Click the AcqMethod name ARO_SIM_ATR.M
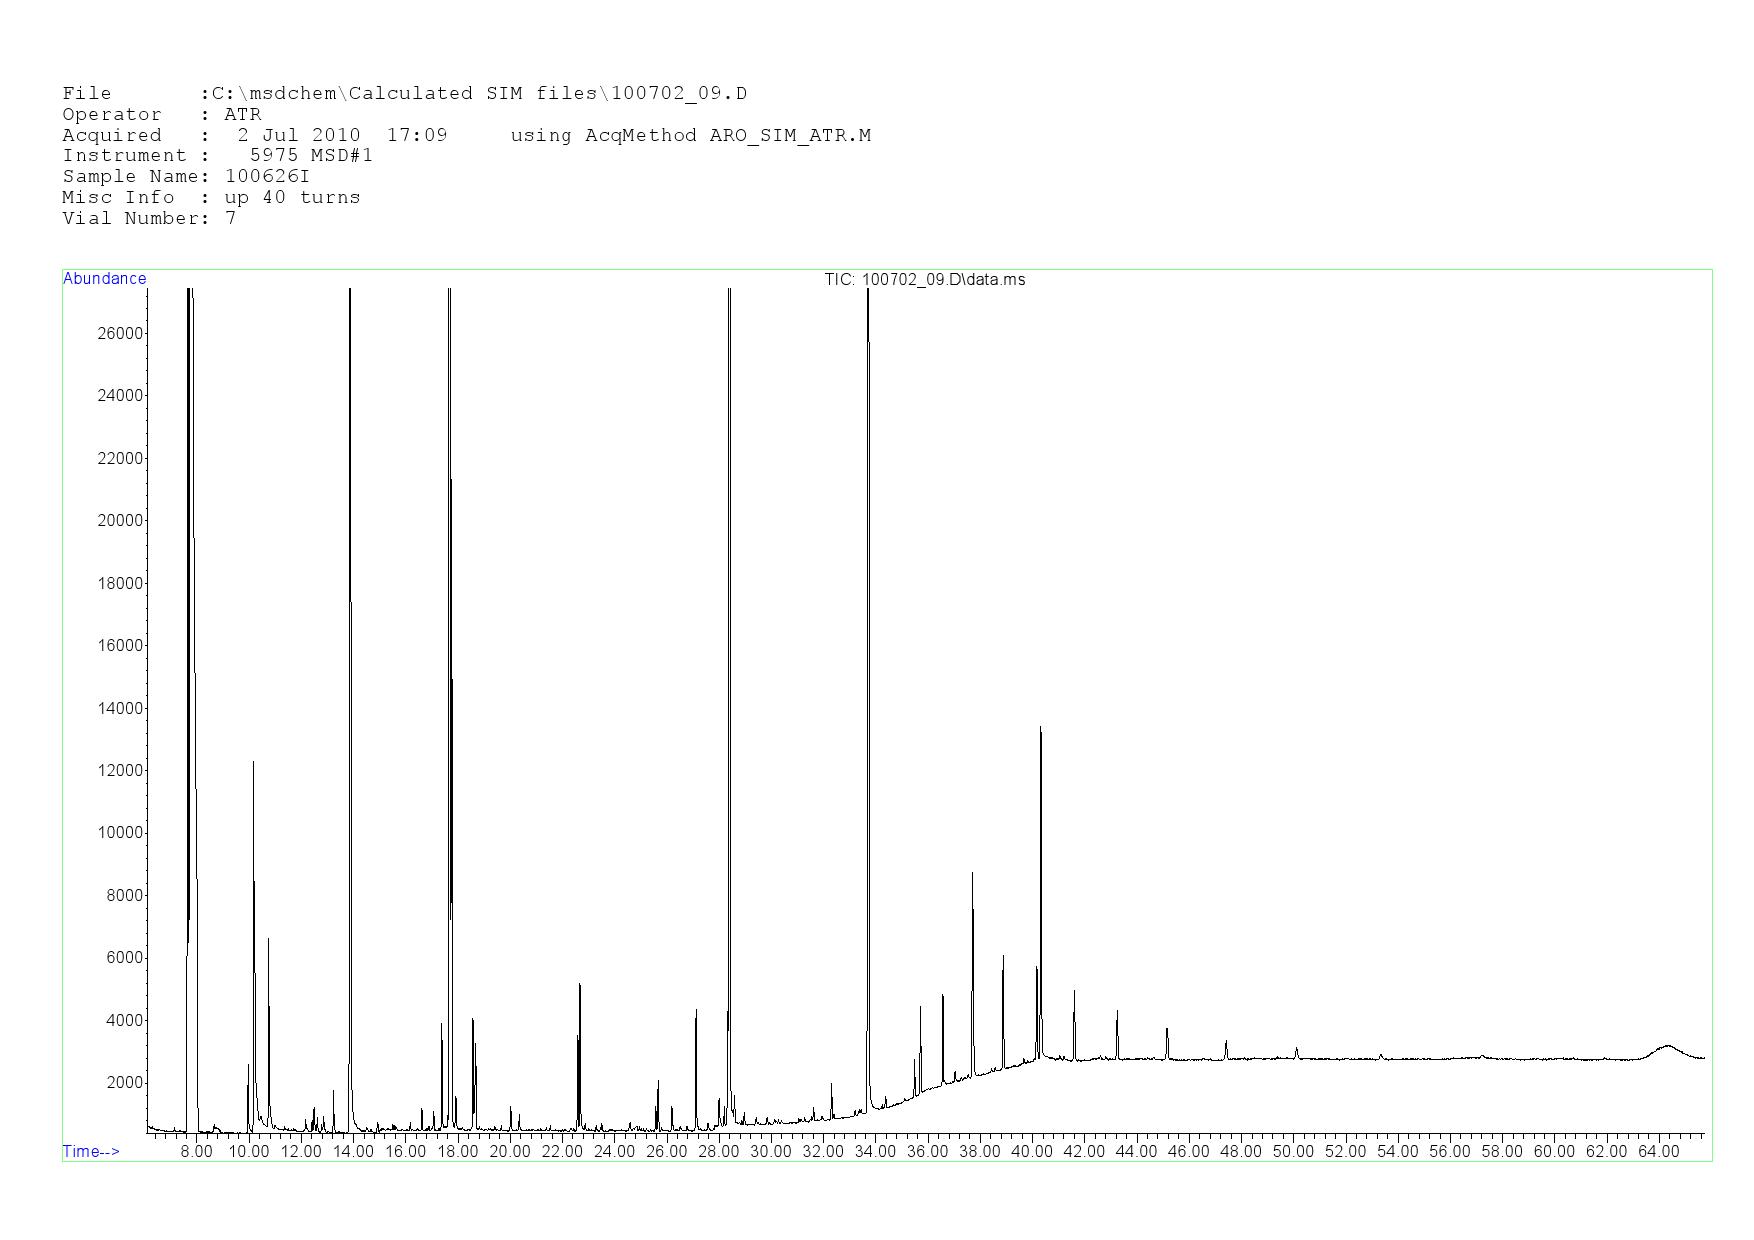 [790, 136]
